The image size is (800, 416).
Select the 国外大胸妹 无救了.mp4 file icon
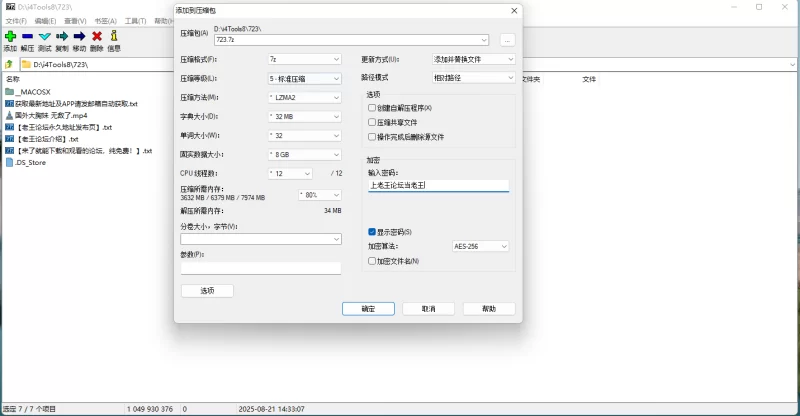9,115
